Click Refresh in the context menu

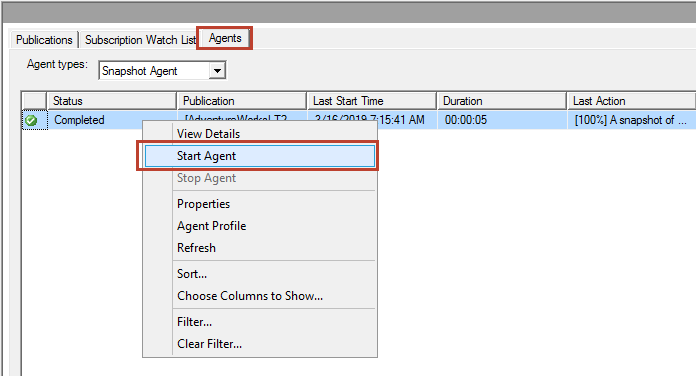point(196,248)
